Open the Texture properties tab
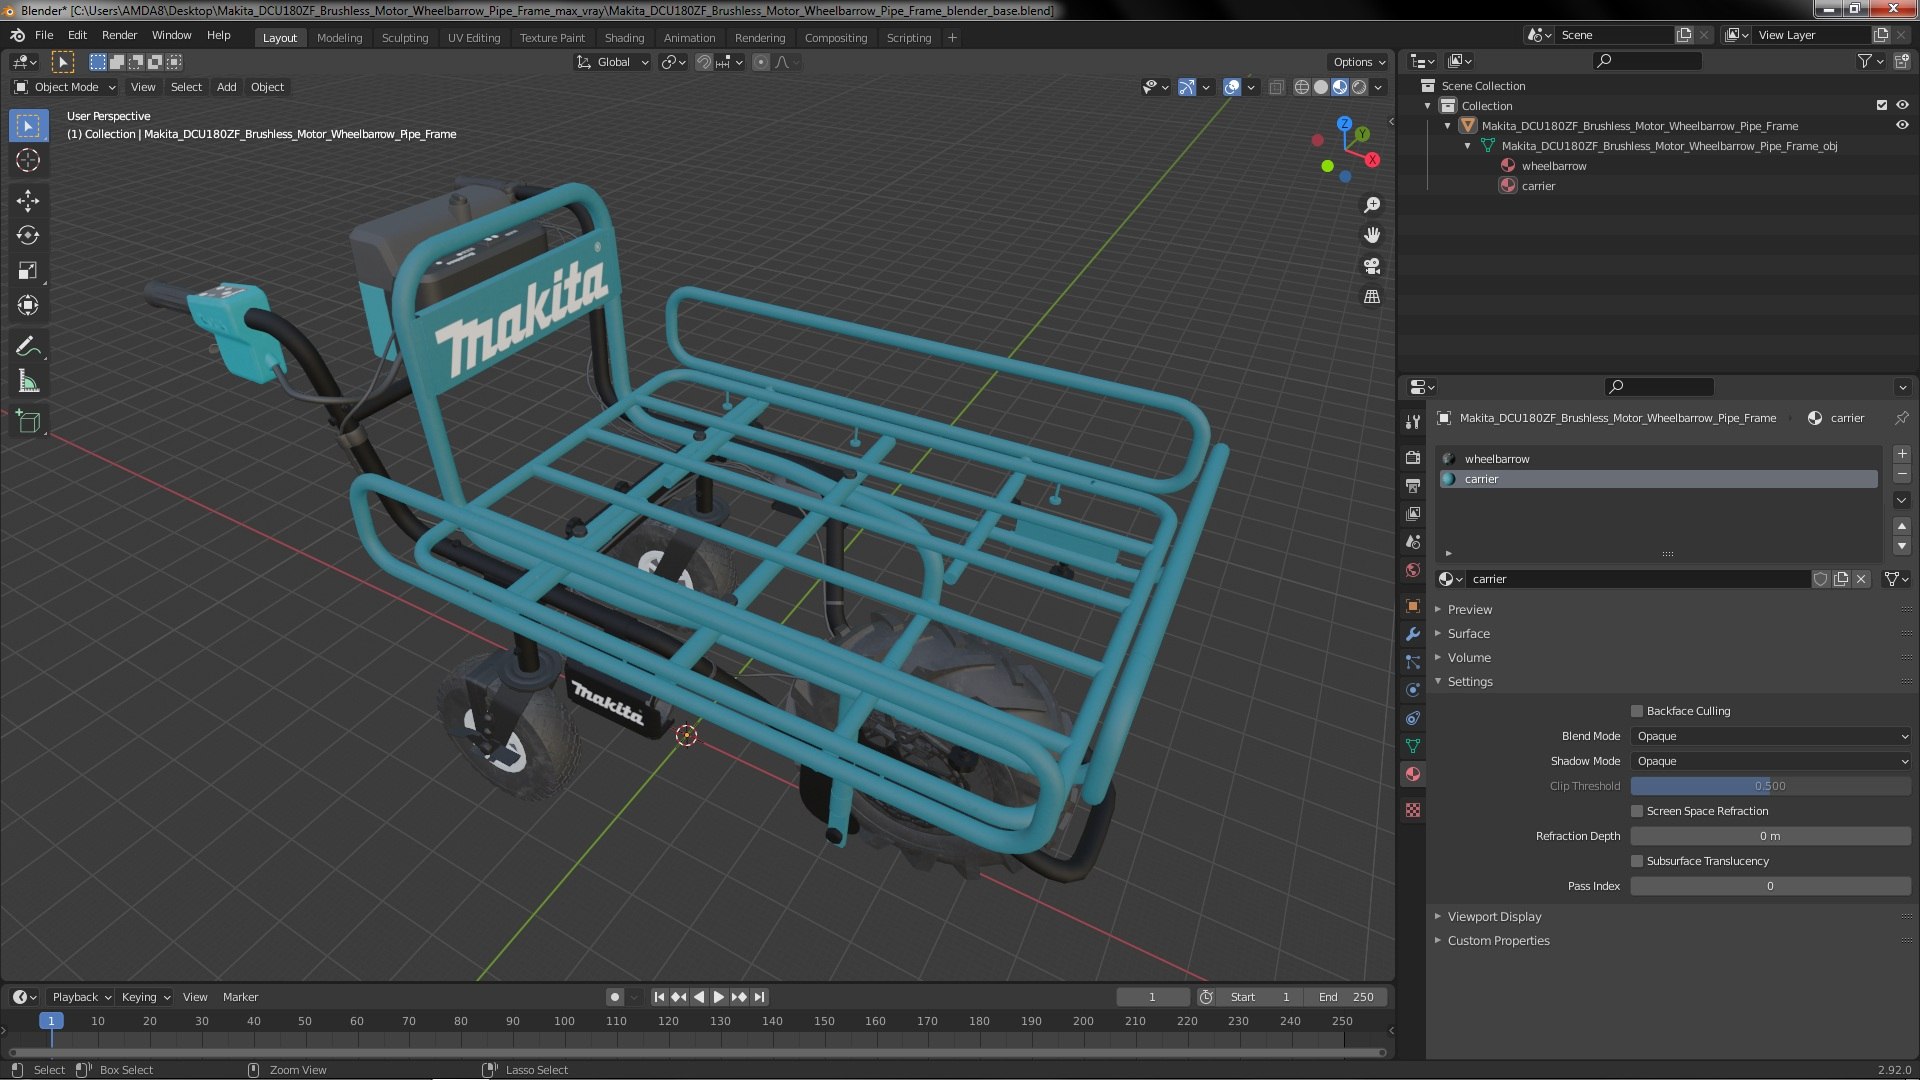This screenshot has height=1080, width=1920. pyautogui.click(x=1413, y=810)
